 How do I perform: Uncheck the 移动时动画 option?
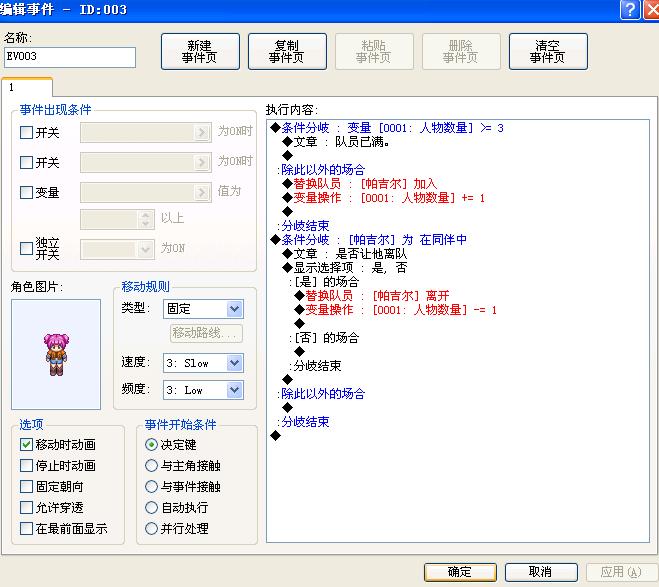26,445
